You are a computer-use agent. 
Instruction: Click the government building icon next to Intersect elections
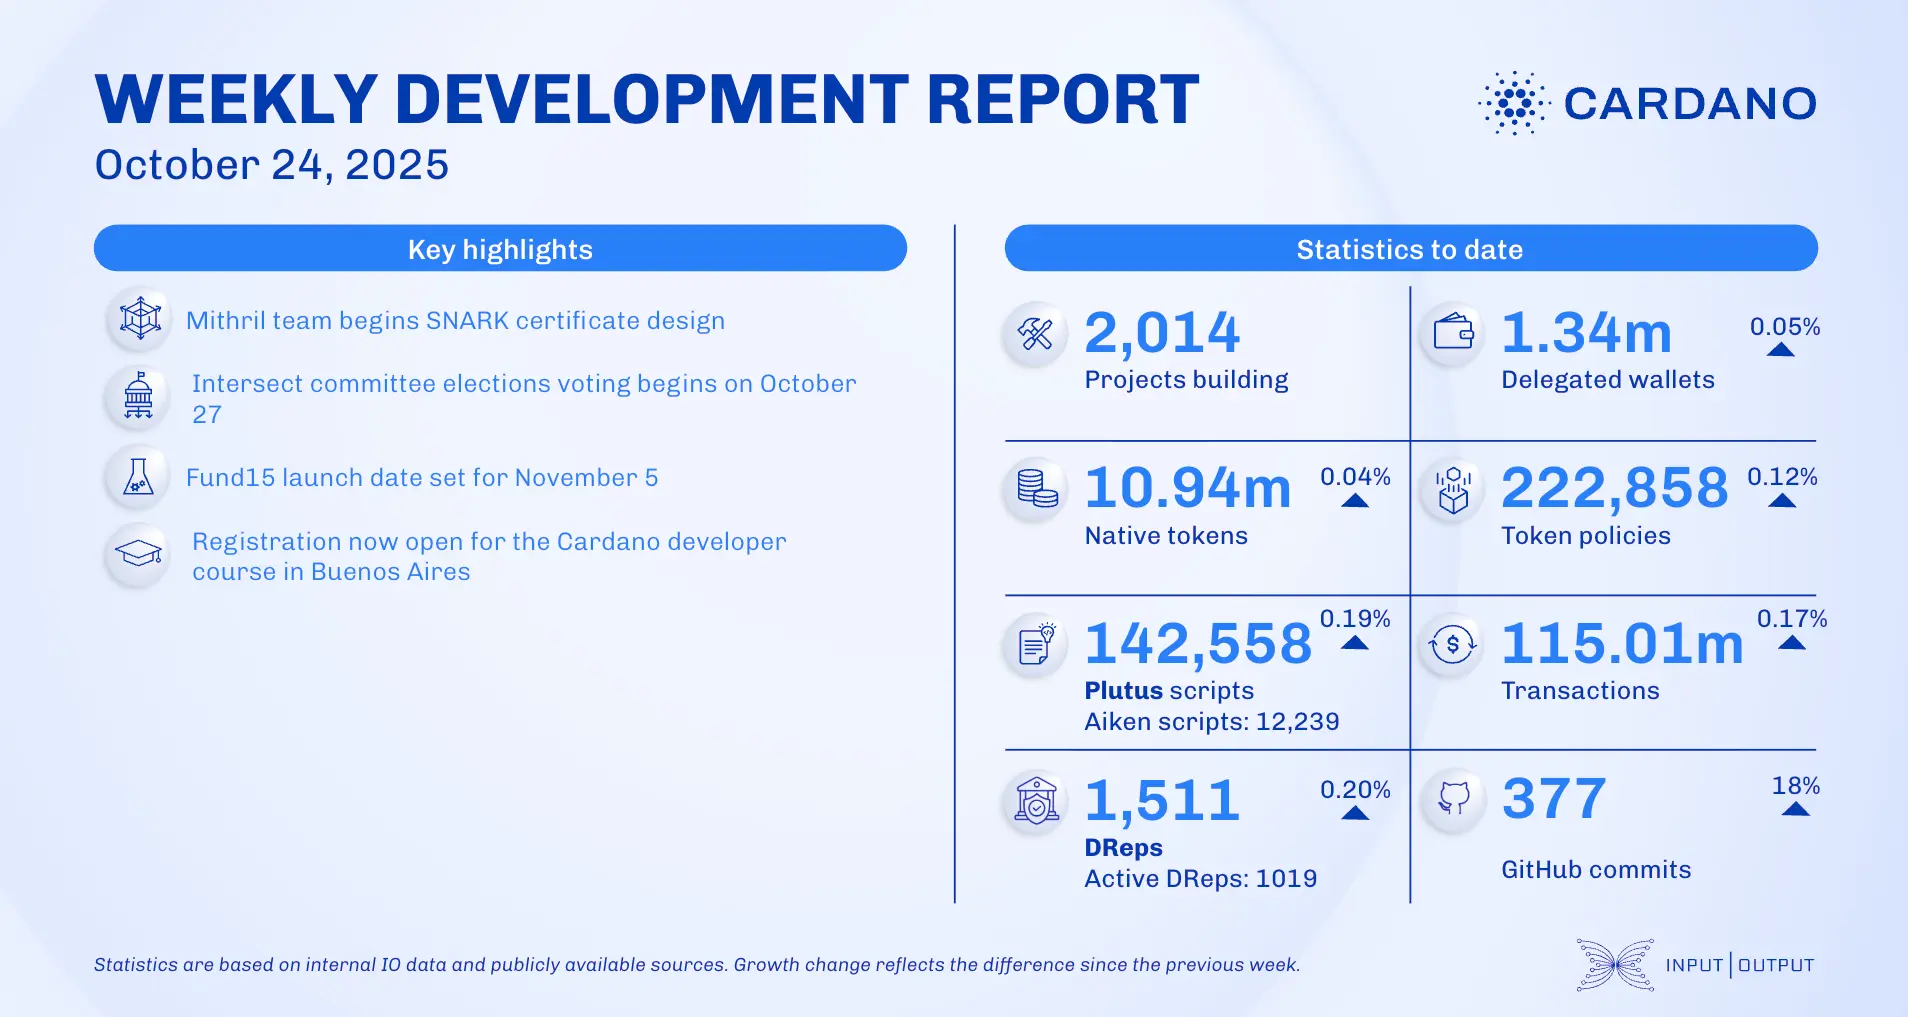138,397
